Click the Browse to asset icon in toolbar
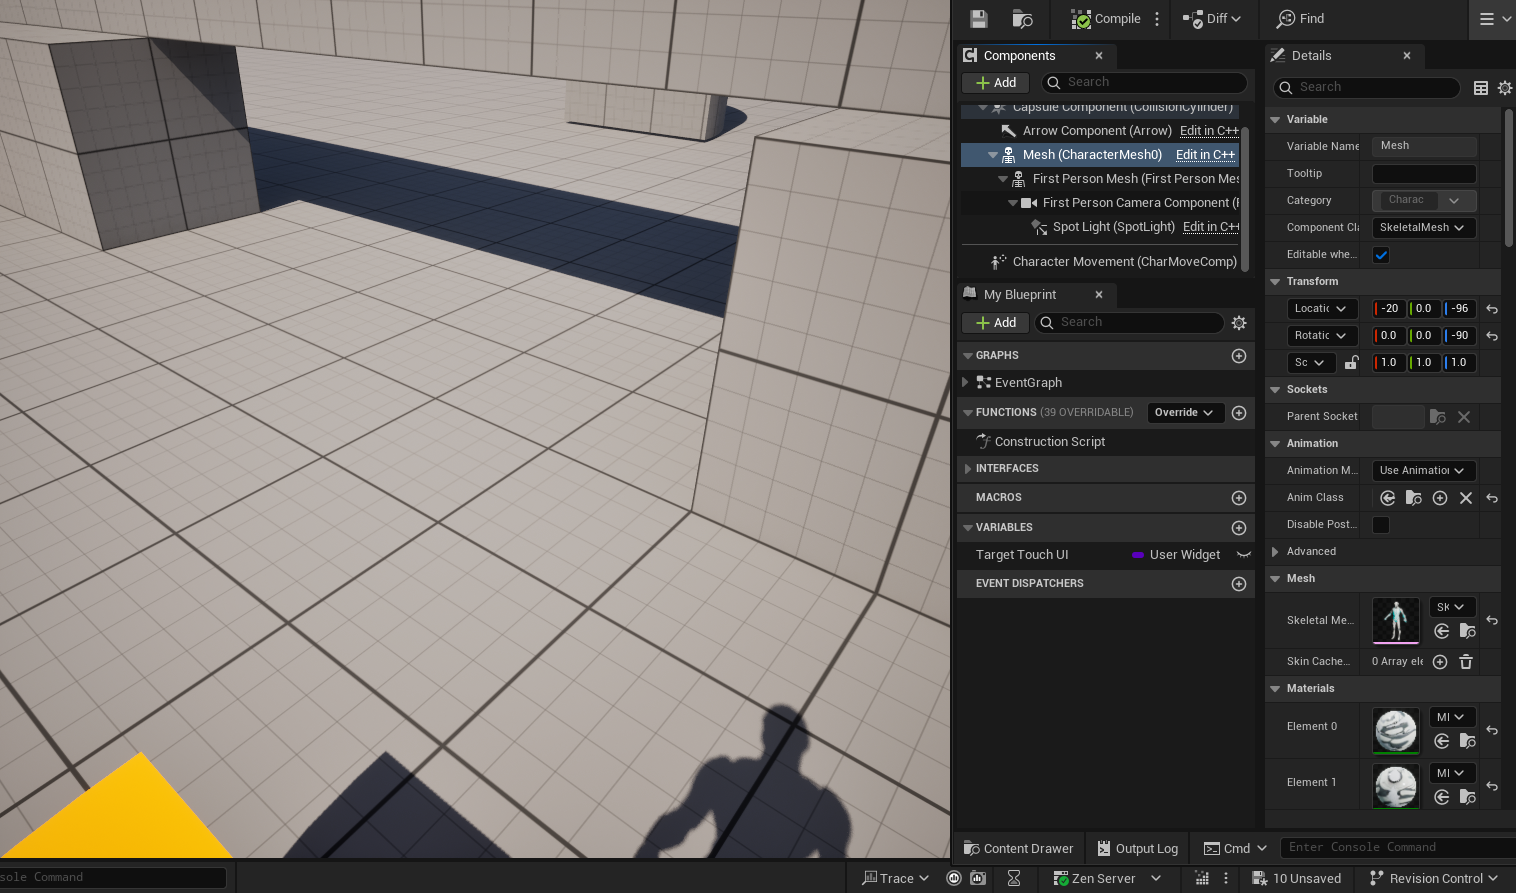Image resolution: width=1516 pixels, height=893 pixels. pos(1022,19)
